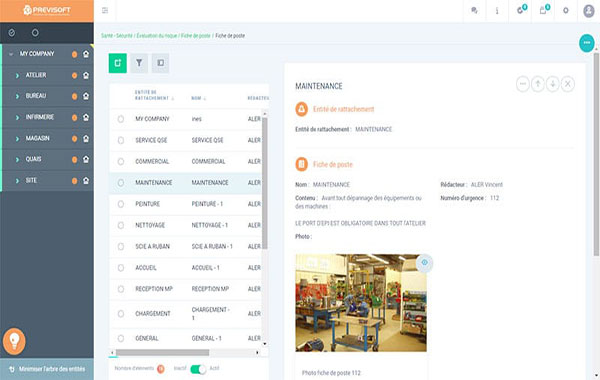Open the Évaluation du risque breadcrumb link
The width and height of the screenshot is (600, 380).
coord(157,36)
